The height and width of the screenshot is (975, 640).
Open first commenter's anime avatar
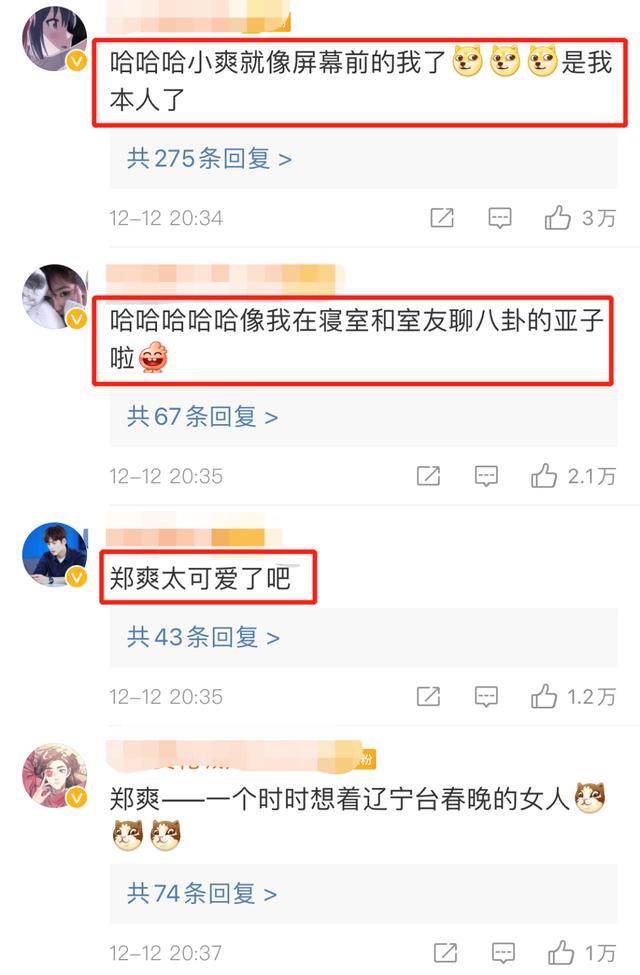(55, 38)
